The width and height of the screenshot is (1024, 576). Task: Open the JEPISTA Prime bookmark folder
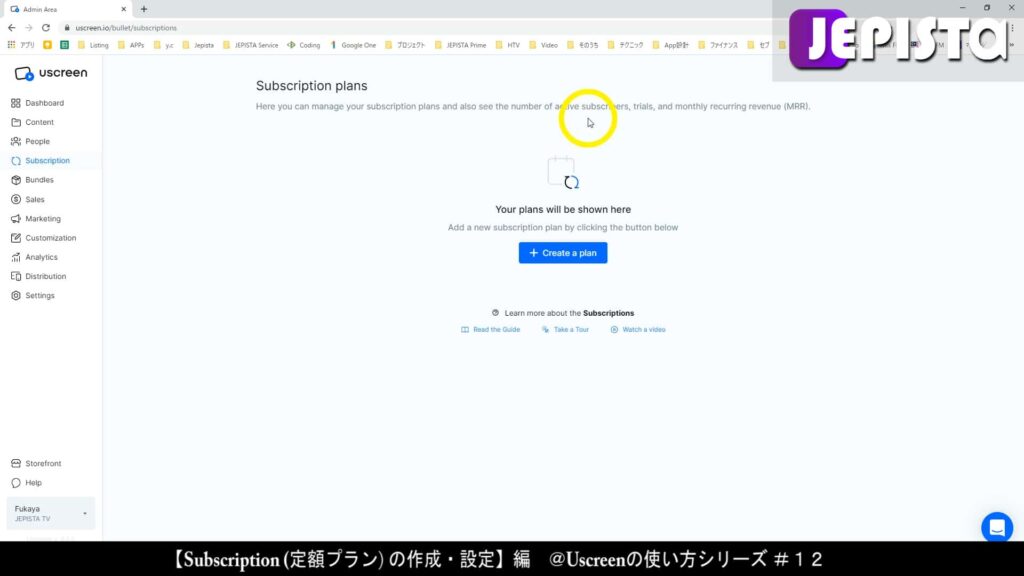tap(460, 45)
